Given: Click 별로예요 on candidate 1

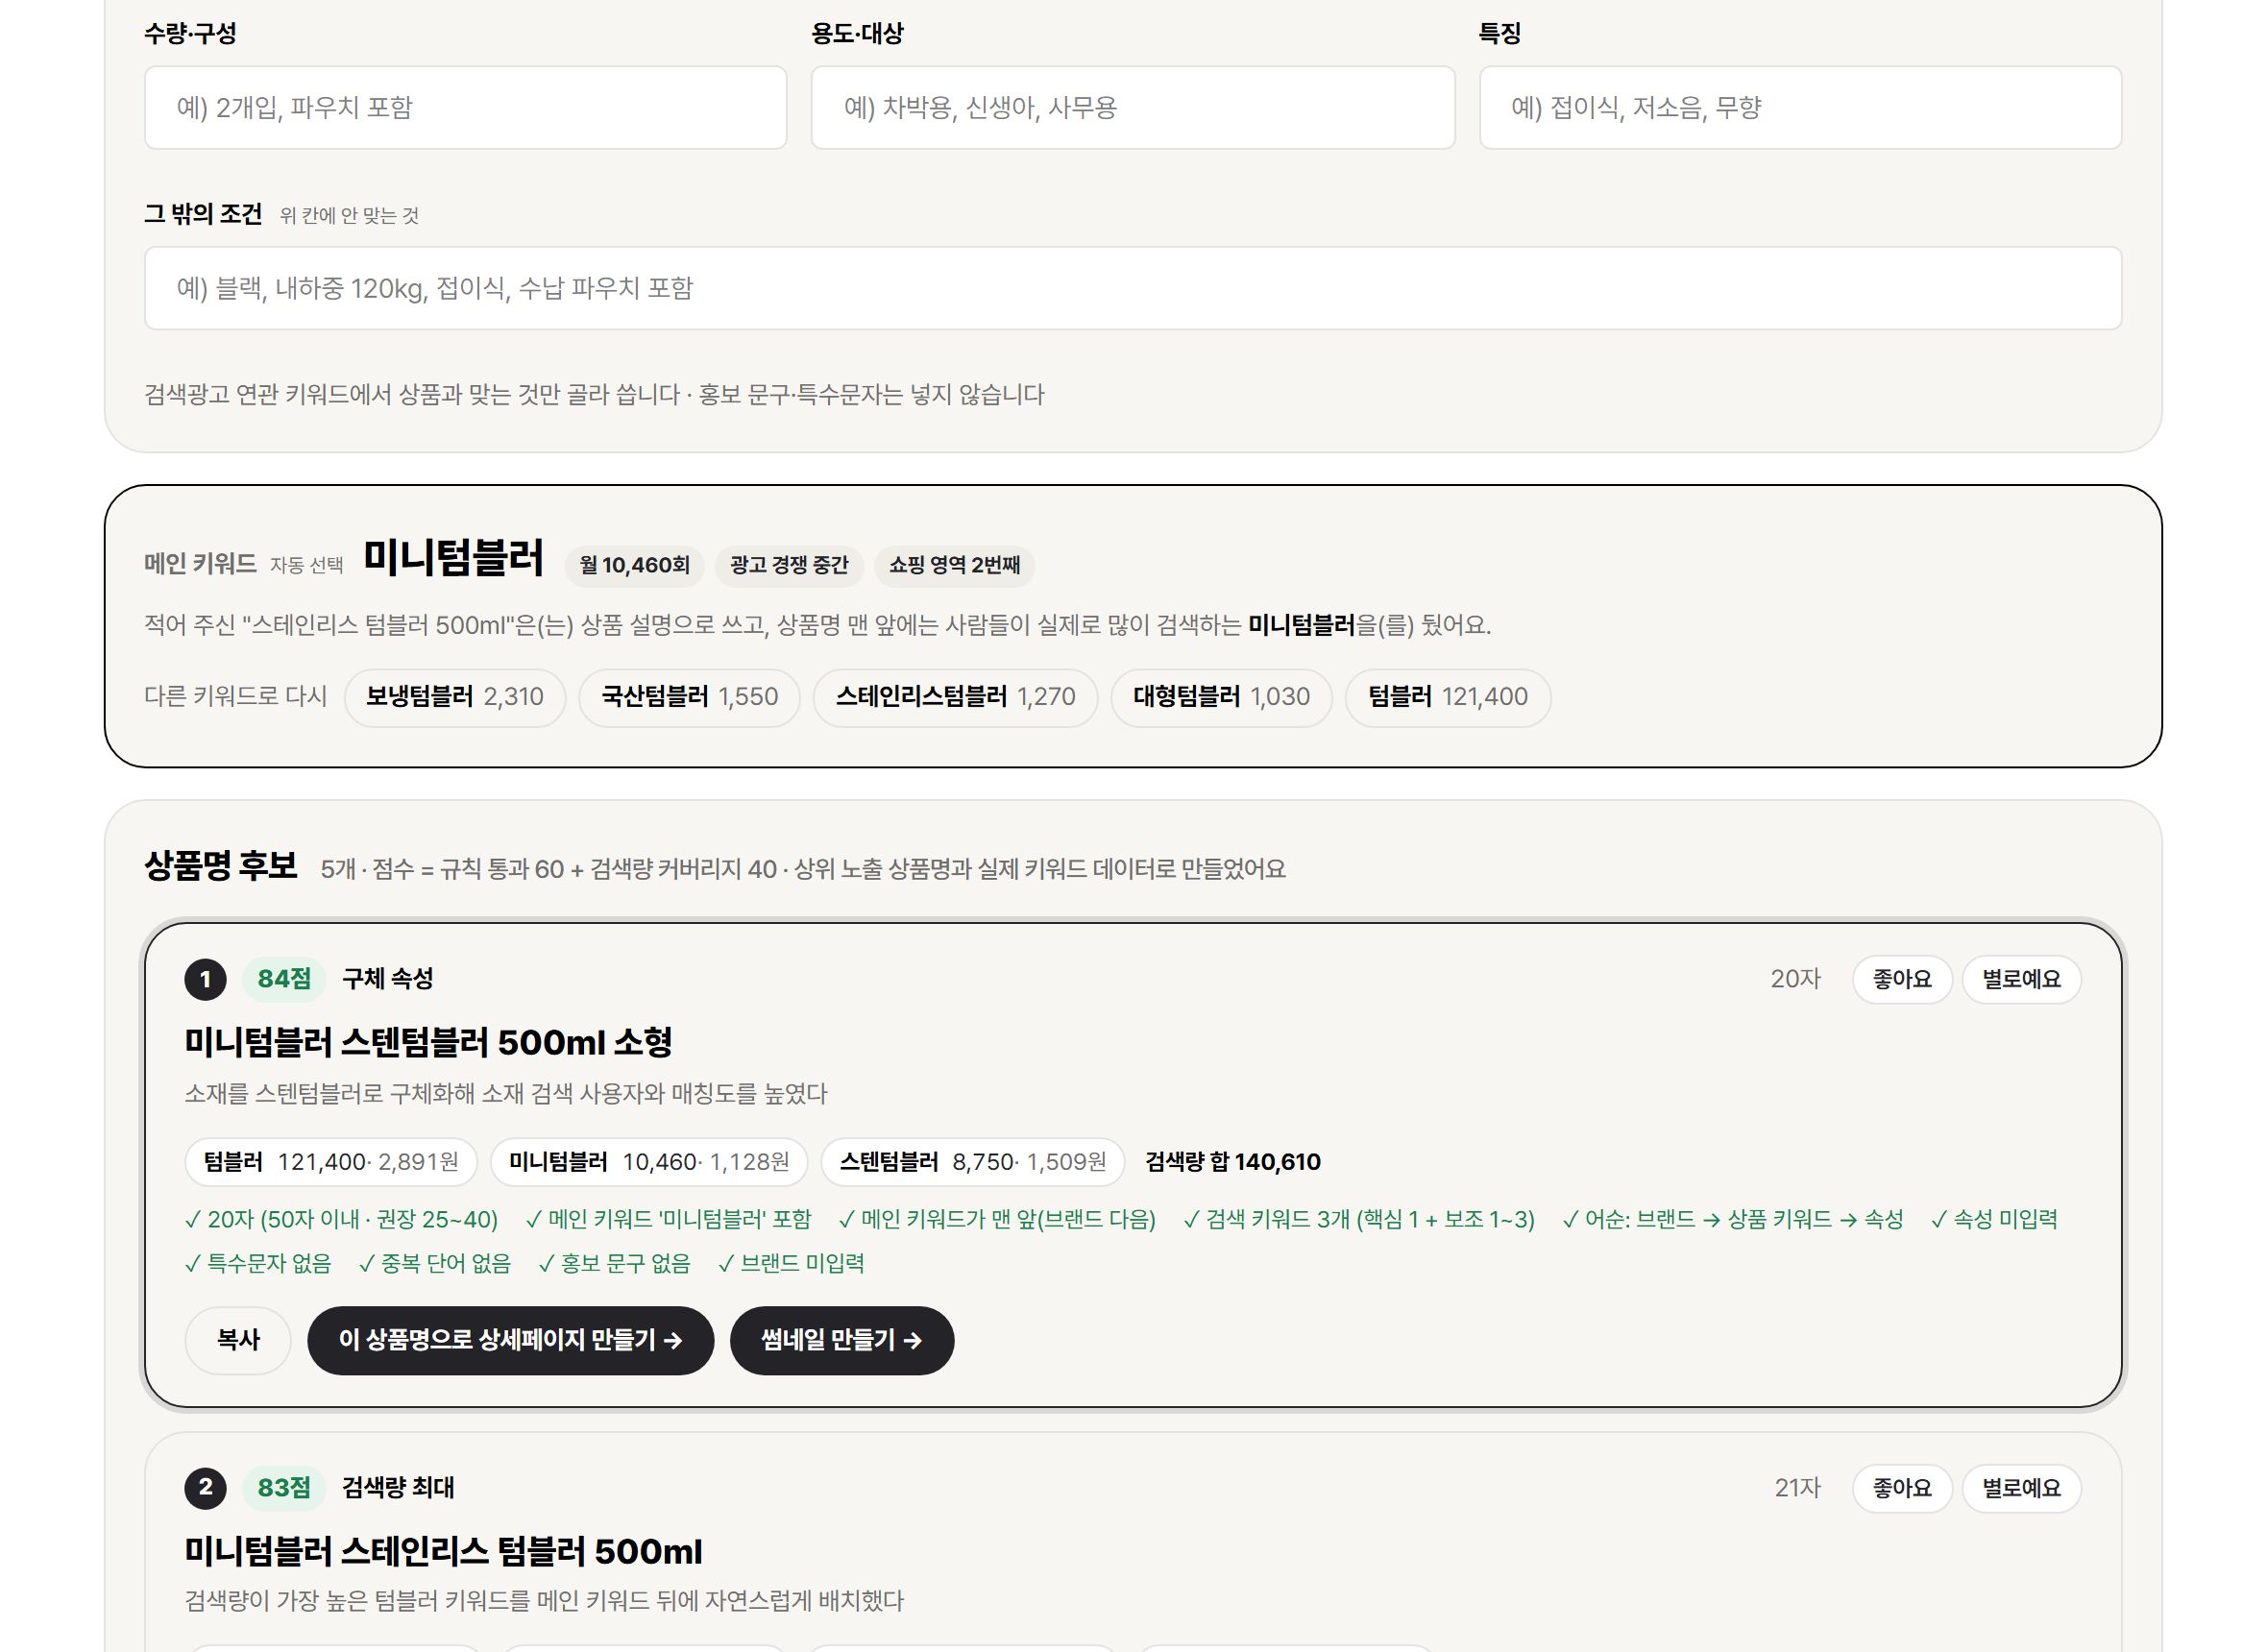Looking at the screenshot, I should 2021,979.
